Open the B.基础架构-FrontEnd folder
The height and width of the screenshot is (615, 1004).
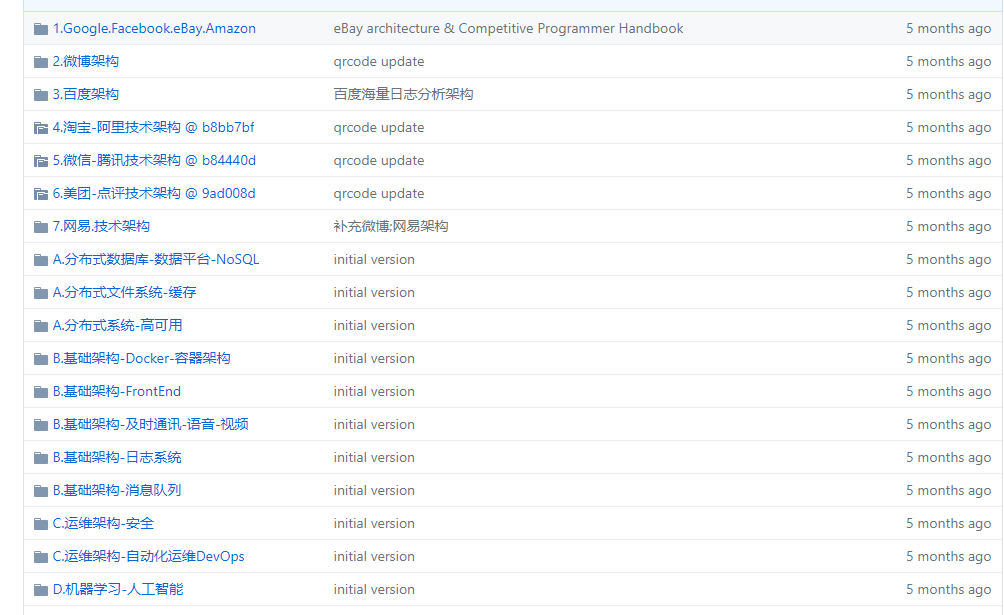coord(117,391)
